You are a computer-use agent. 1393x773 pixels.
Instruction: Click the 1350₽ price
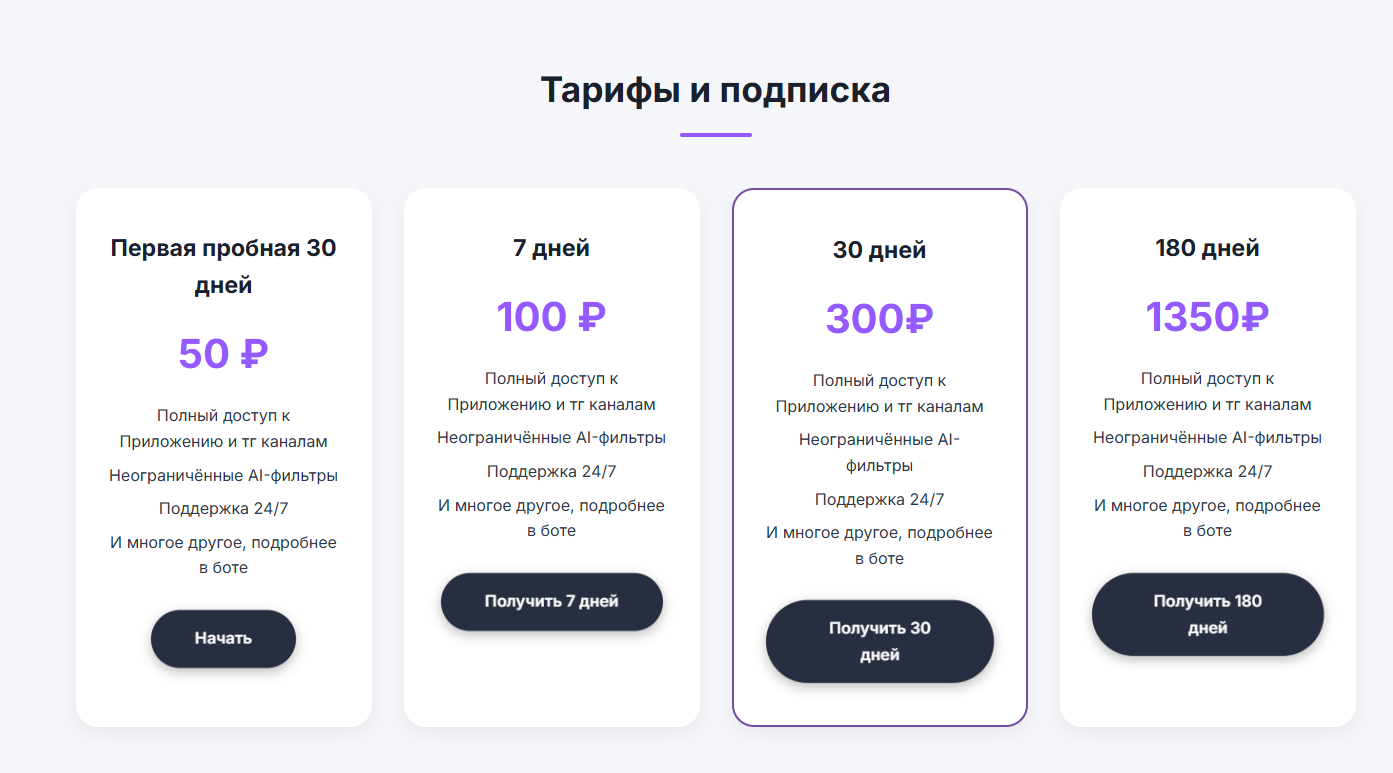(1207, 316)
